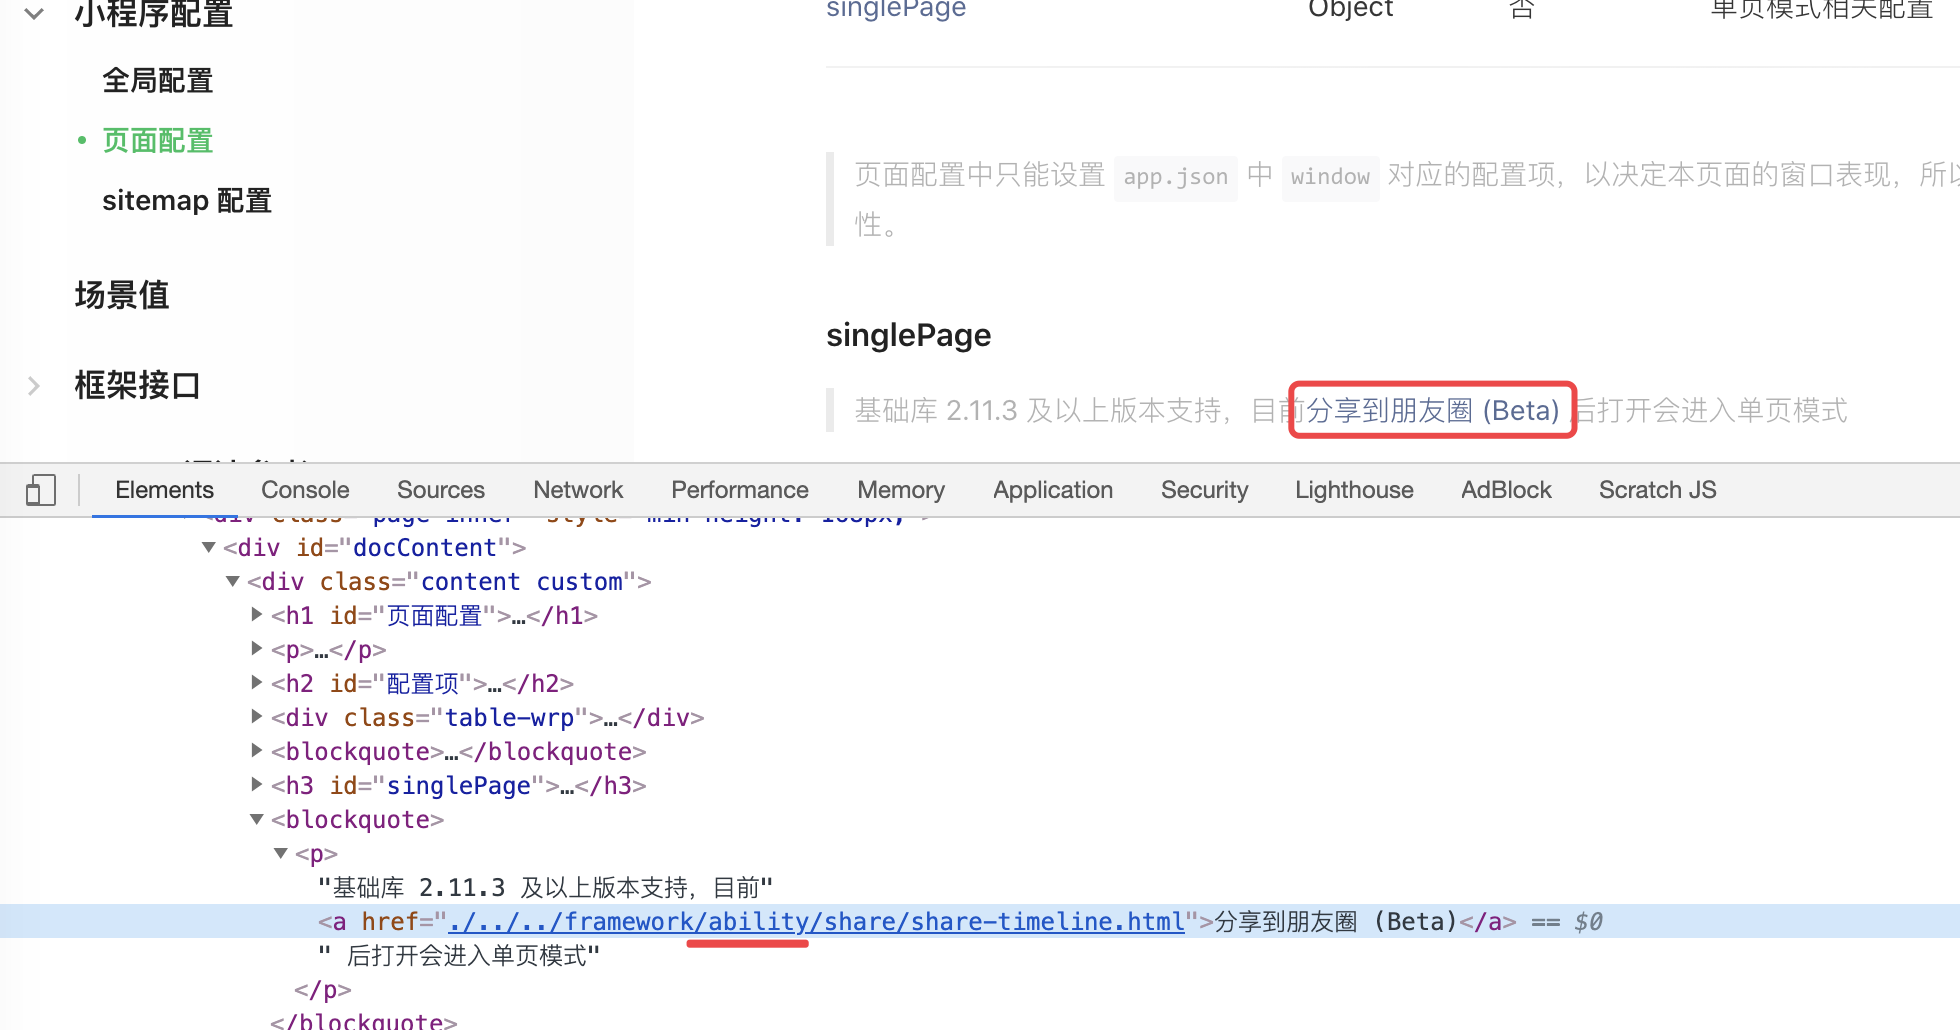Collapse the content custom div node
1960x1030 pixels.
(x=233, y=581)
